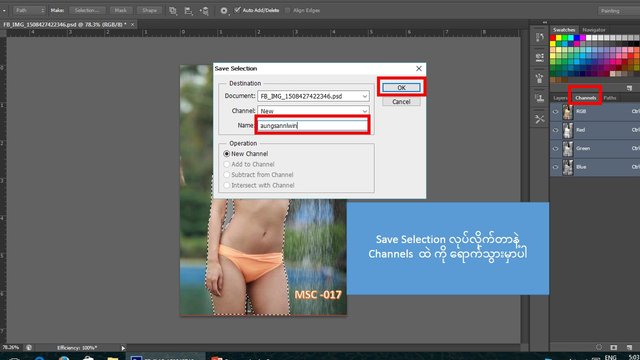Click Make Mask button
Image resolution: width=640 pixels, height=360 pixels.
(120, 10)
